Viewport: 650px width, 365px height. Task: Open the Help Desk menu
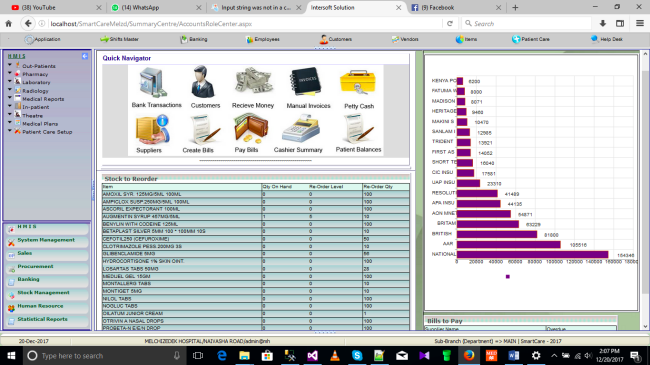pyautogui.click(x=607, y=39)
